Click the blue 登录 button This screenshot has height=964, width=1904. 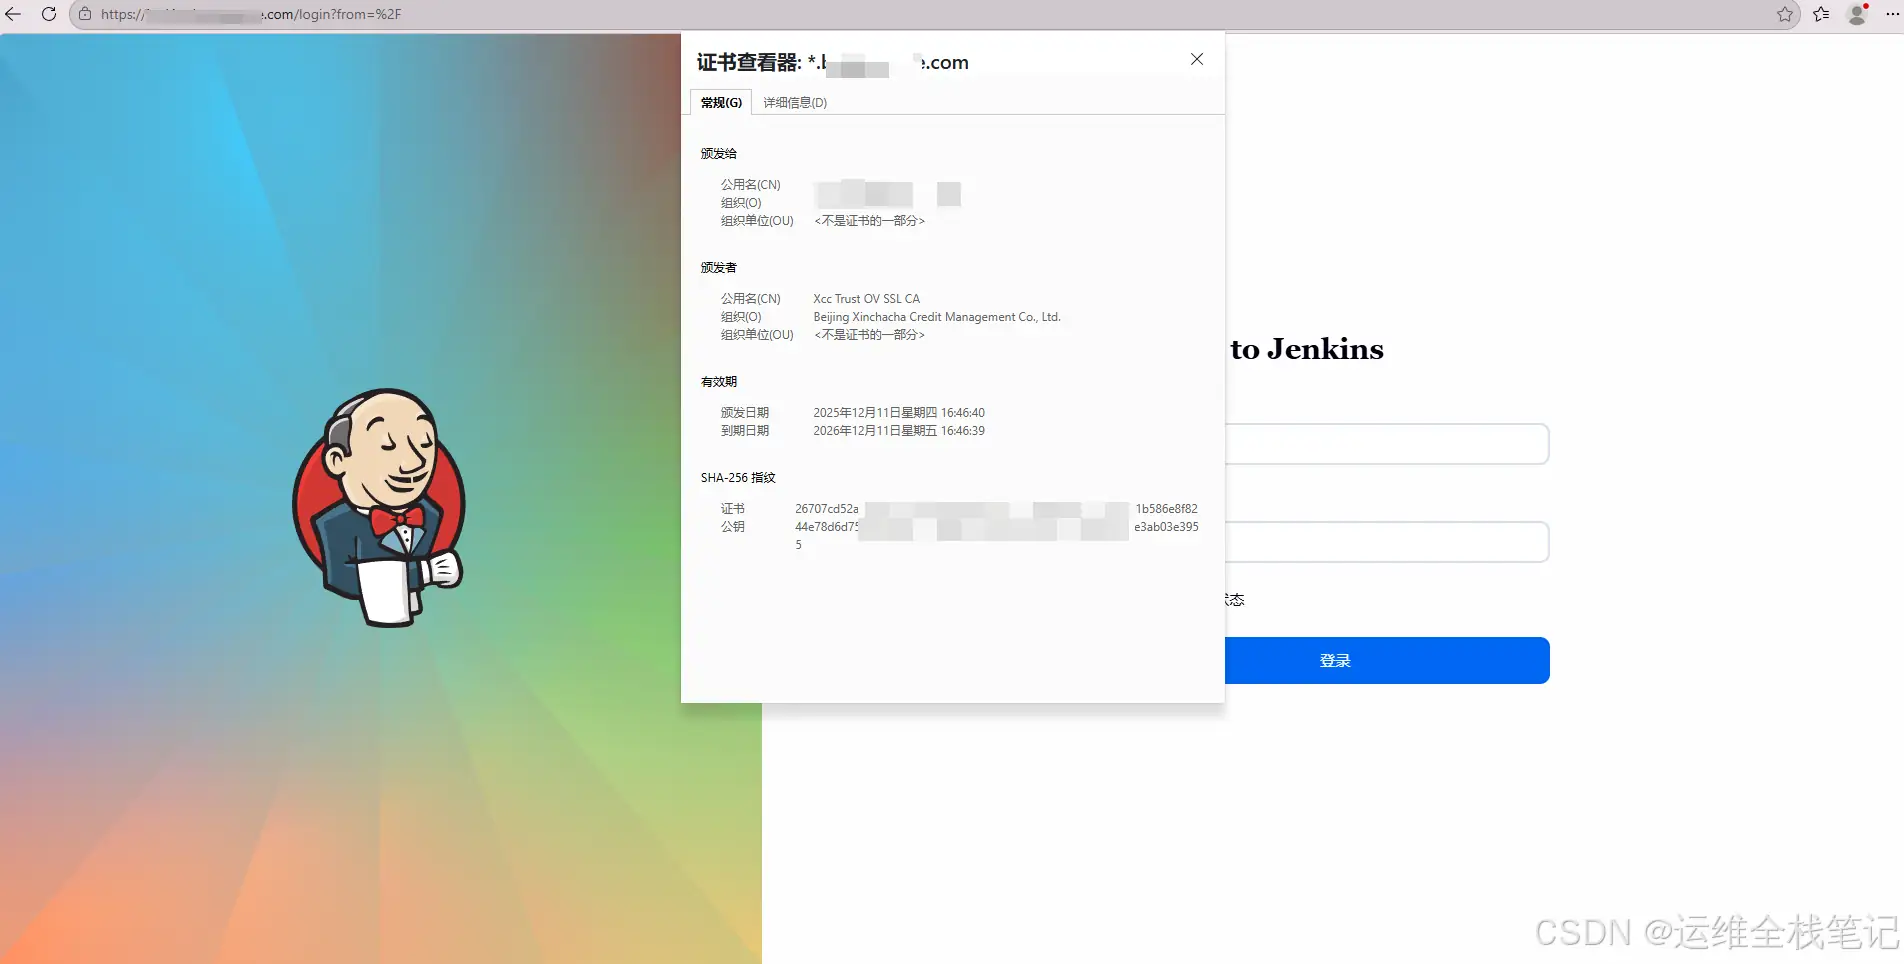(x=1387, y=661)
